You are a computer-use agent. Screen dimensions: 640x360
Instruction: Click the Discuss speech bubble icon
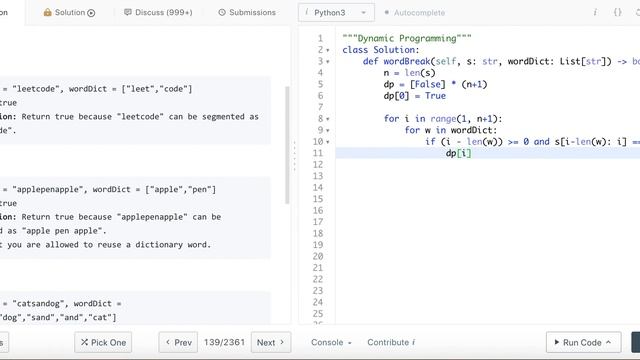[128, 12]
